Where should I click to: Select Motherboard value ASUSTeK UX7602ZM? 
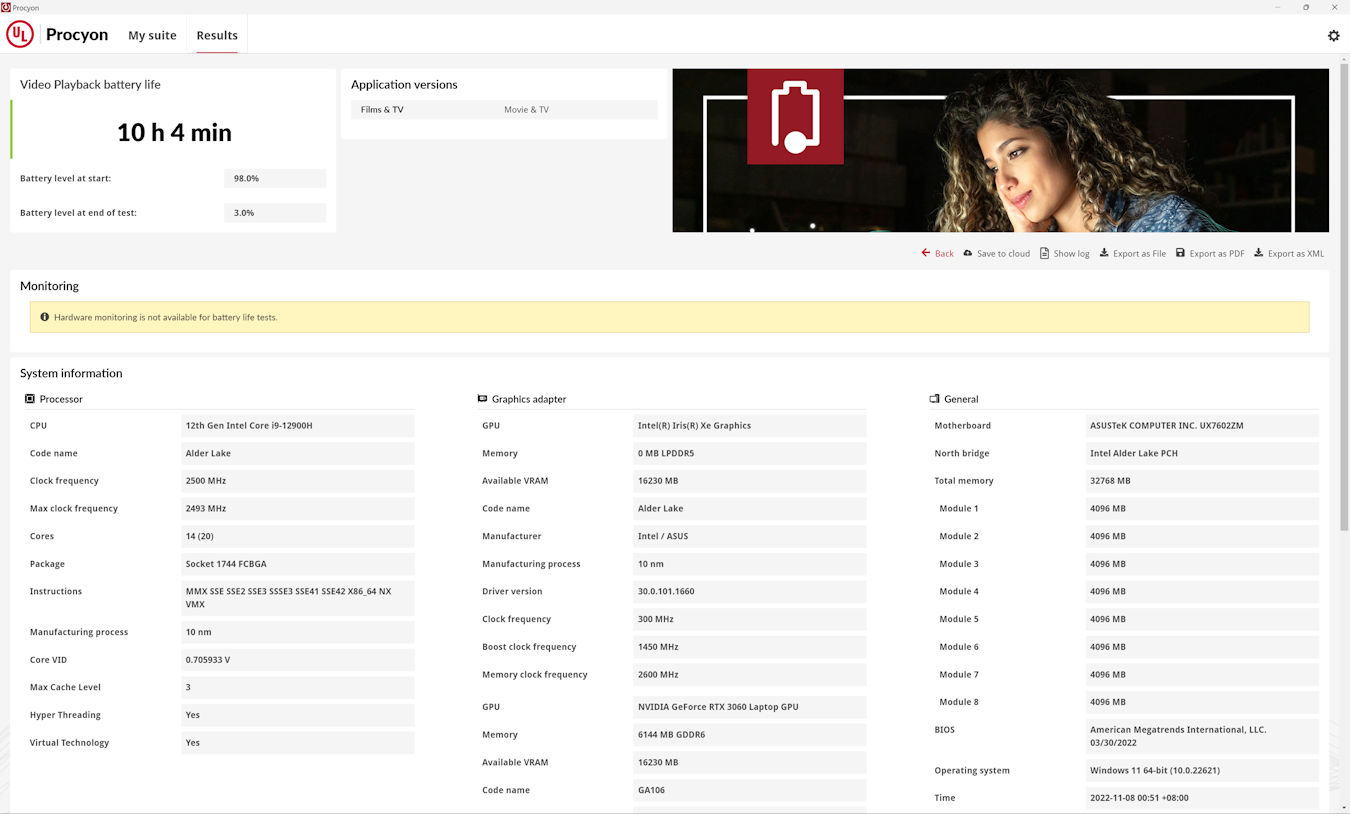click(x=1202, y=426)
